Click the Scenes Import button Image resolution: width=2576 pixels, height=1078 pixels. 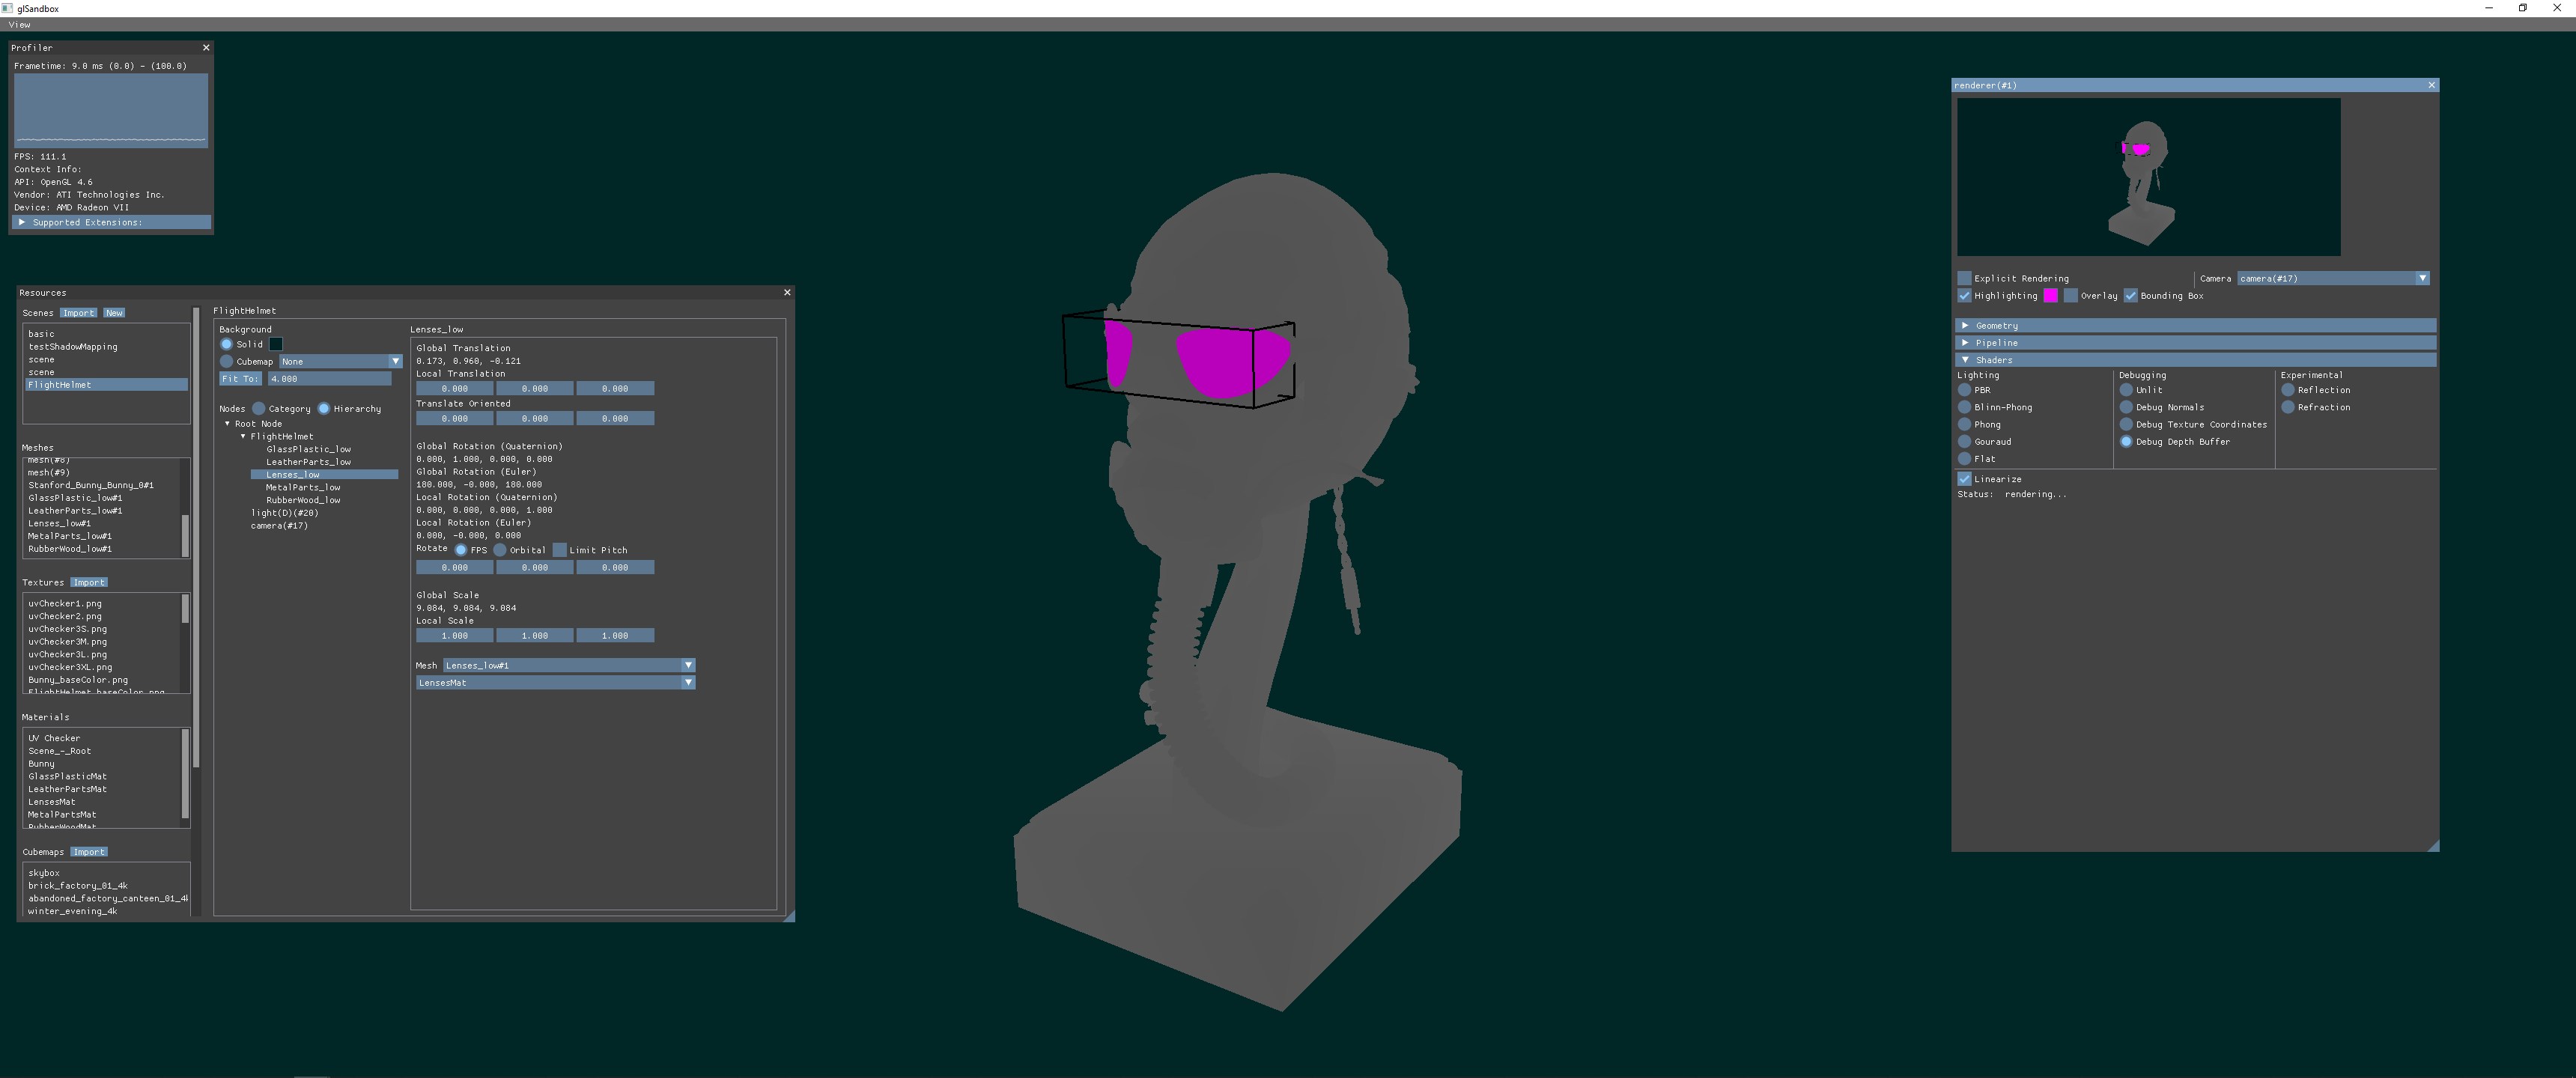click(78, 313)
